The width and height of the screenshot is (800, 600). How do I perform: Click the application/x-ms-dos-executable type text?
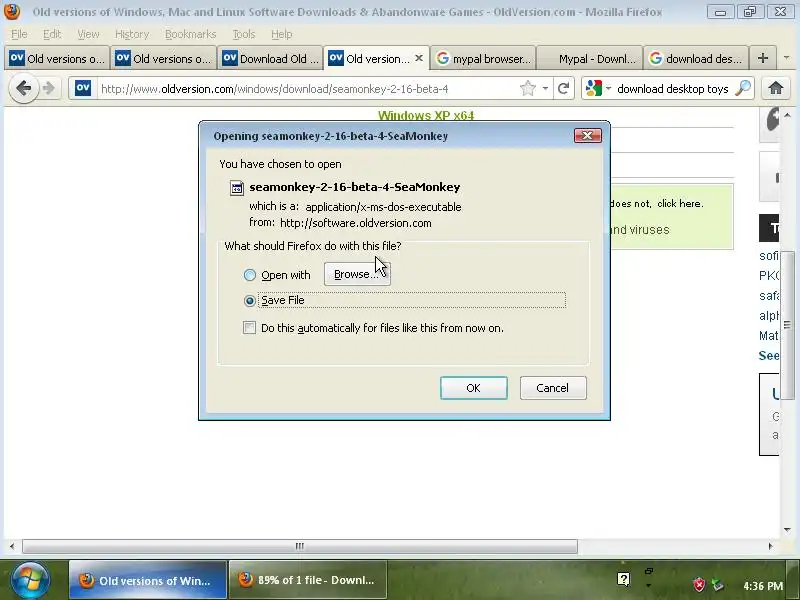click(x=383, y=207)
